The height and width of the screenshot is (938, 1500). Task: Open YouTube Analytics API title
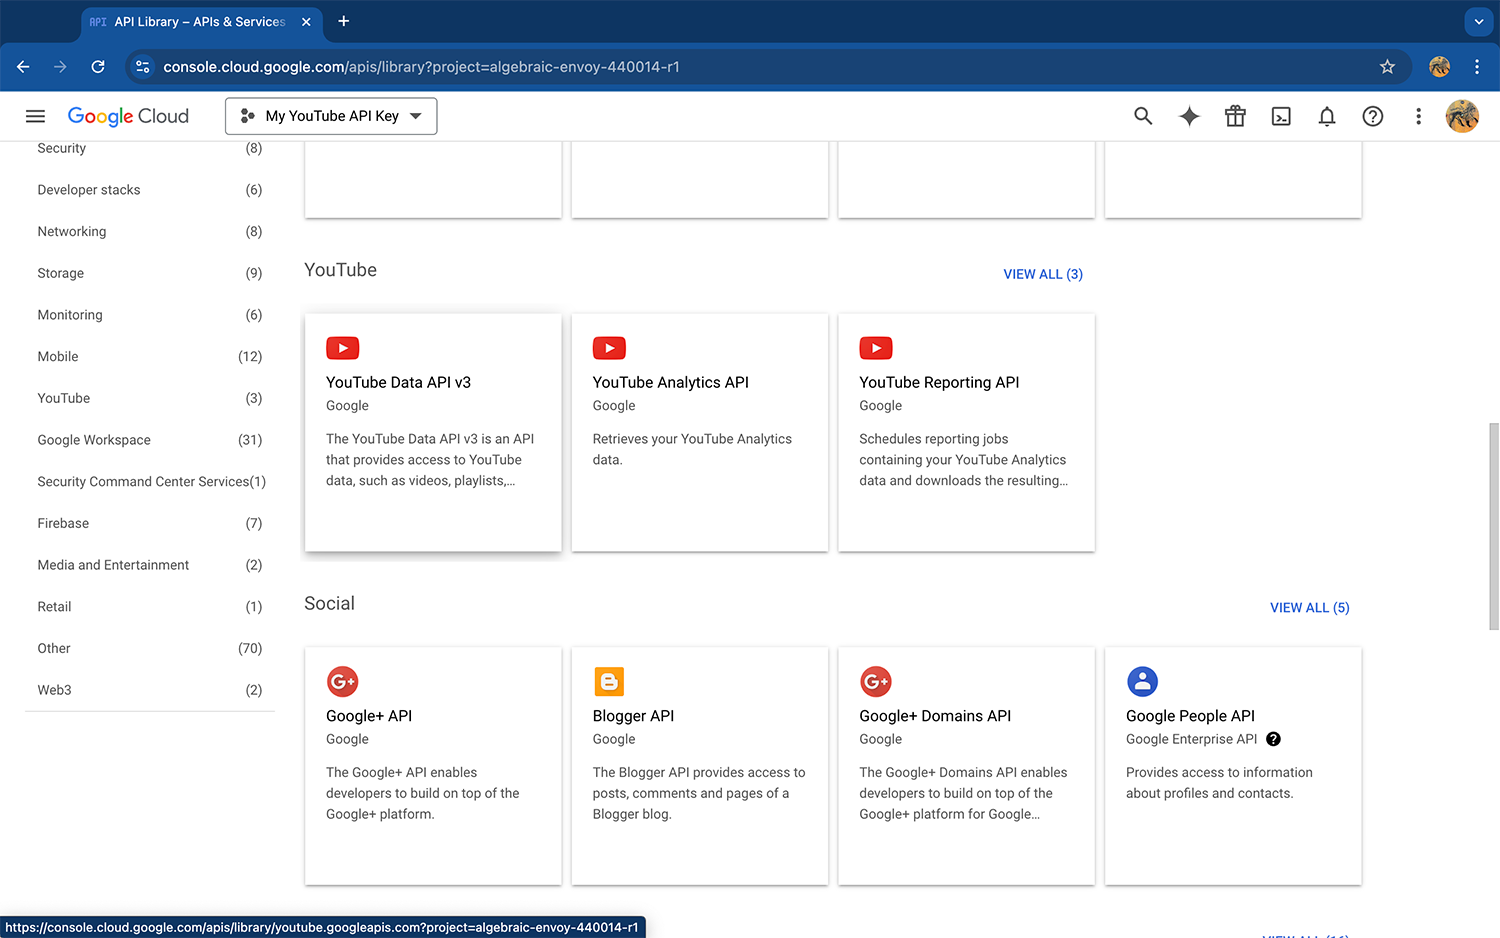(x=670, y=382)
